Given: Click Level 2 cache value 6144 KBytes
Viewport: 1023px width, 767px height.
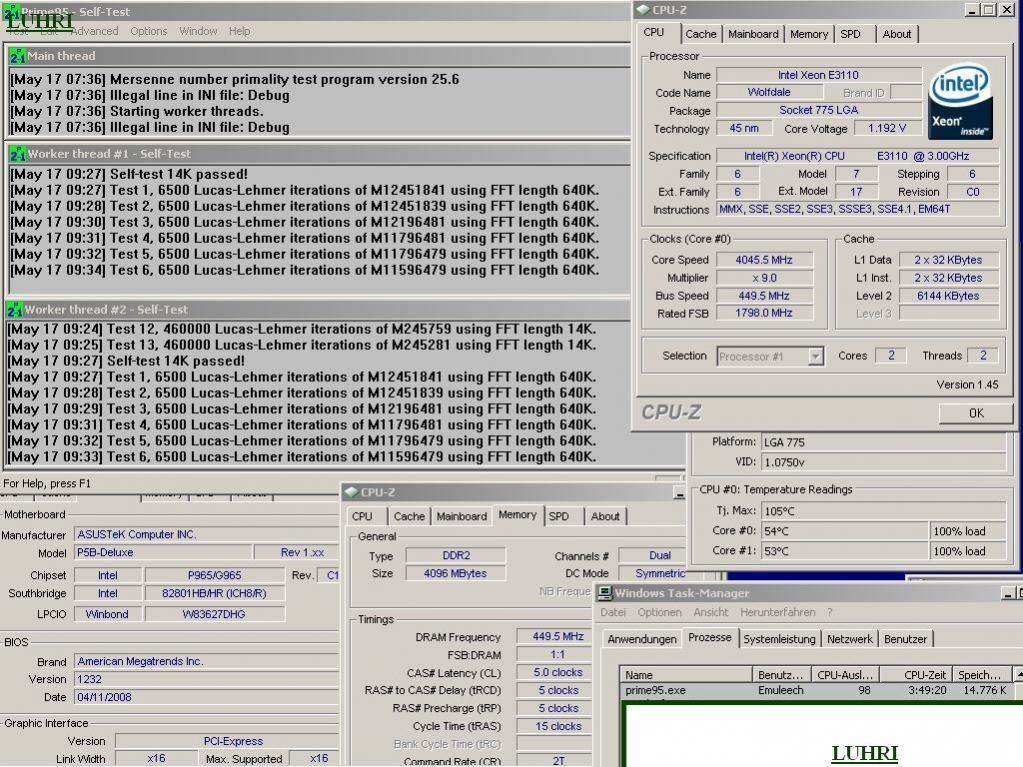Looking at the screenshot, I should [x=948, y=295].
